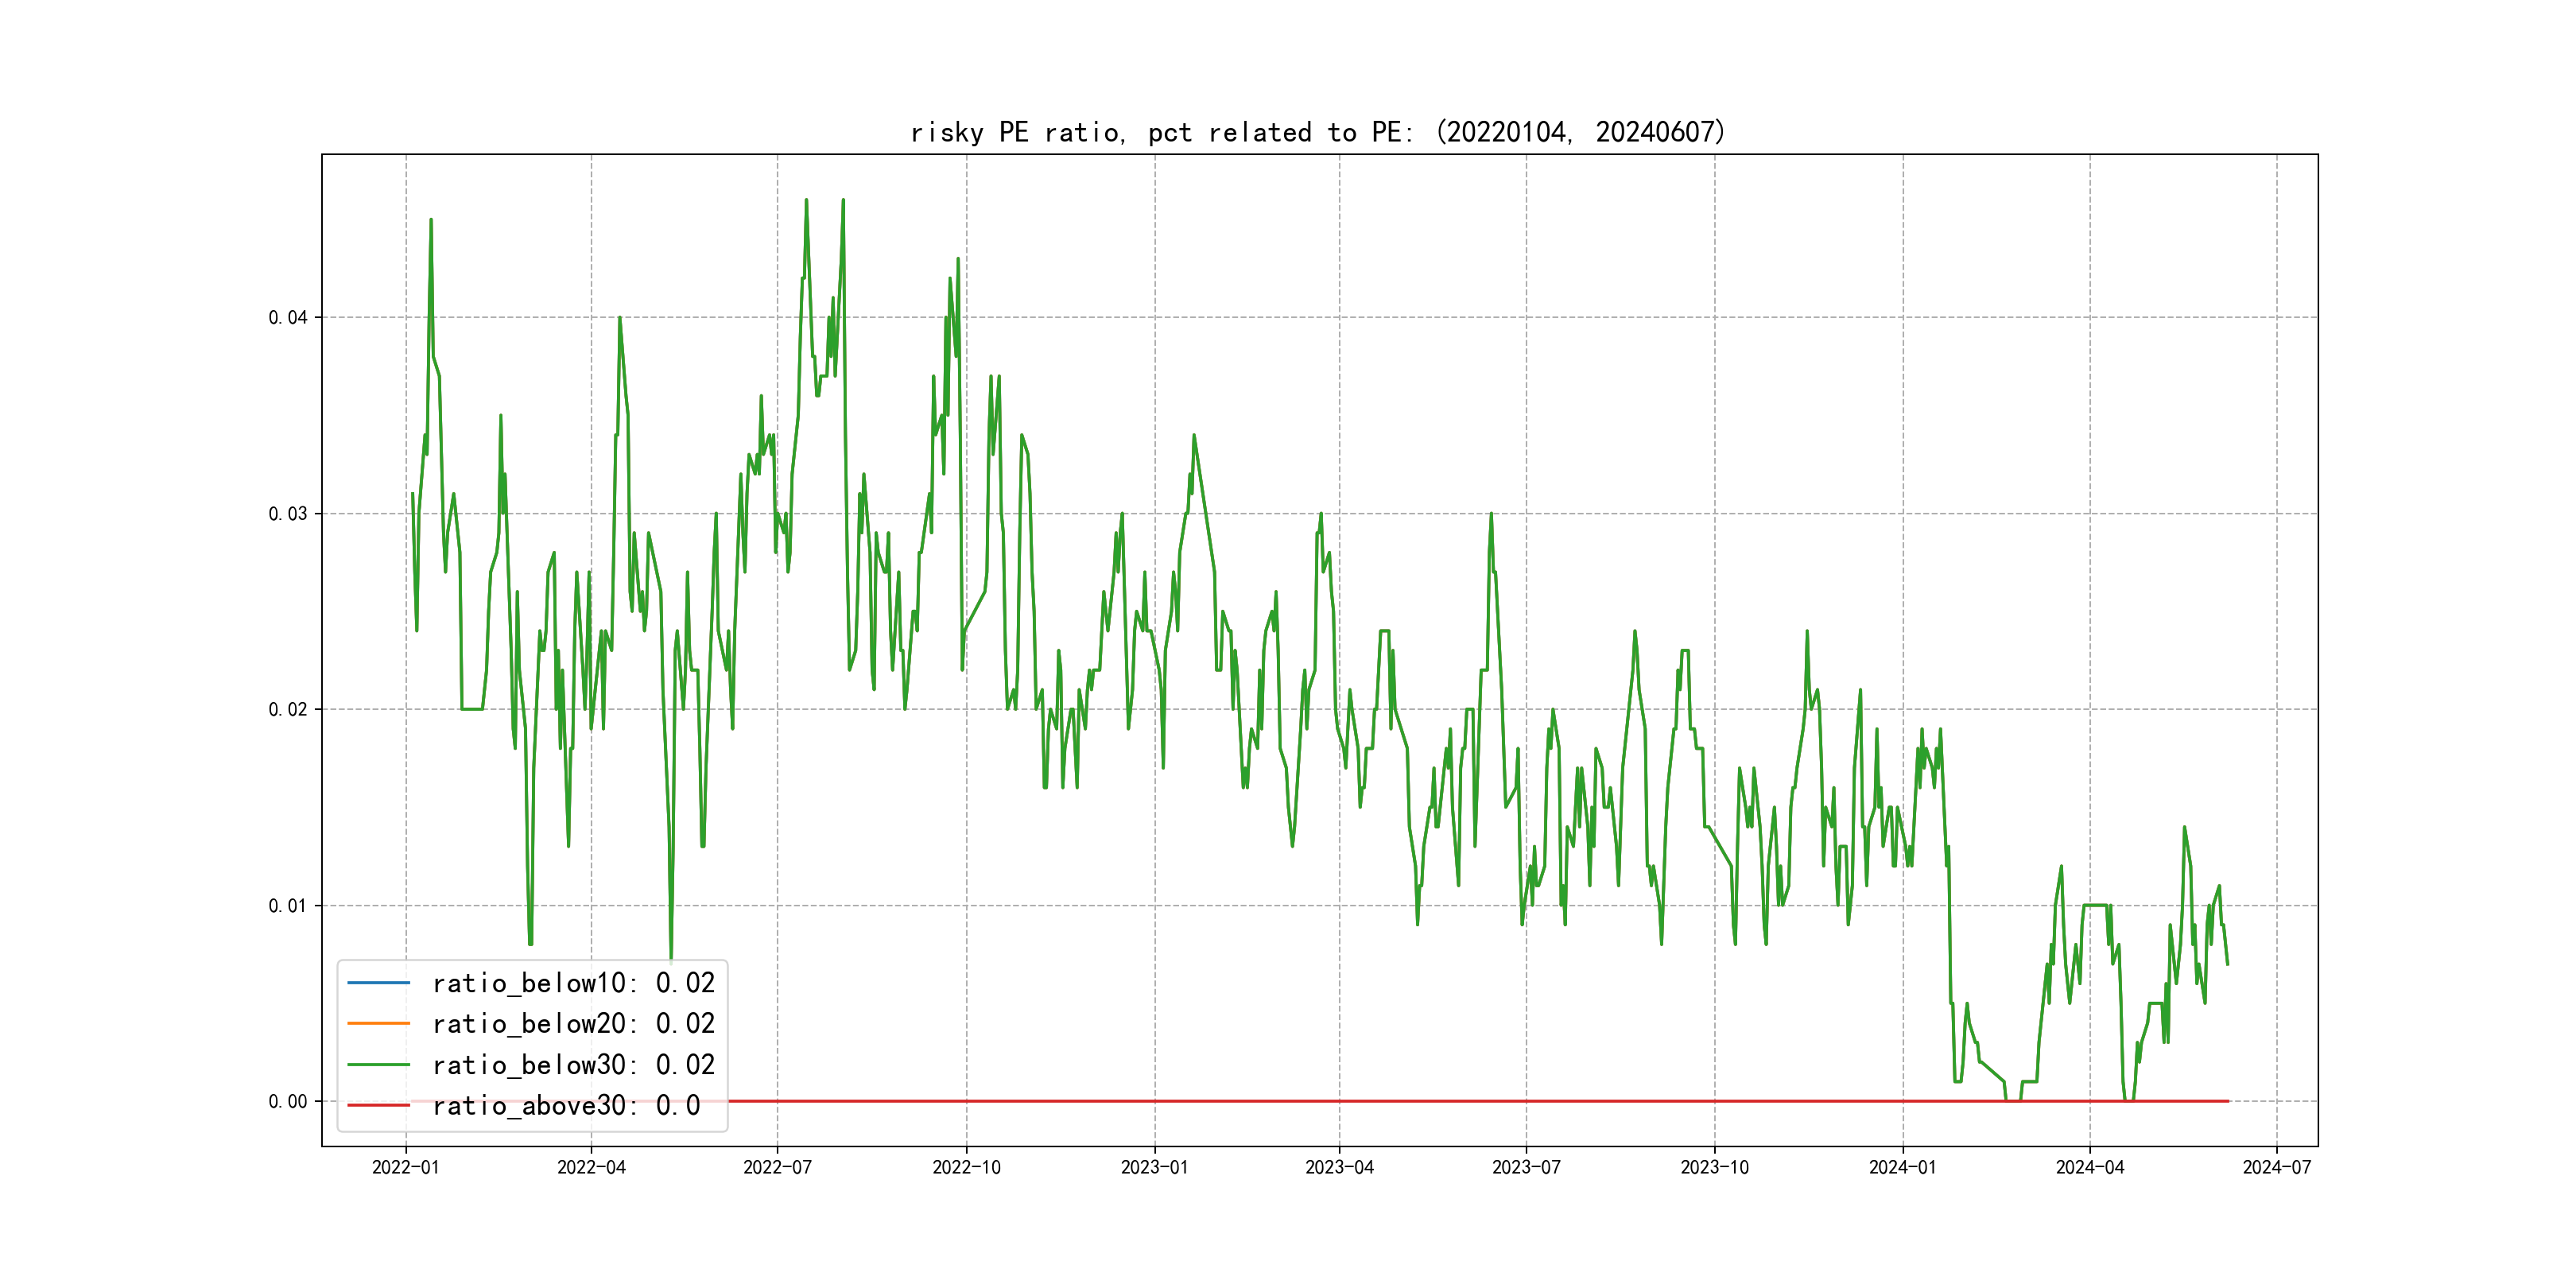Select the ratio_below20: 0.02 legend label

573,1023
